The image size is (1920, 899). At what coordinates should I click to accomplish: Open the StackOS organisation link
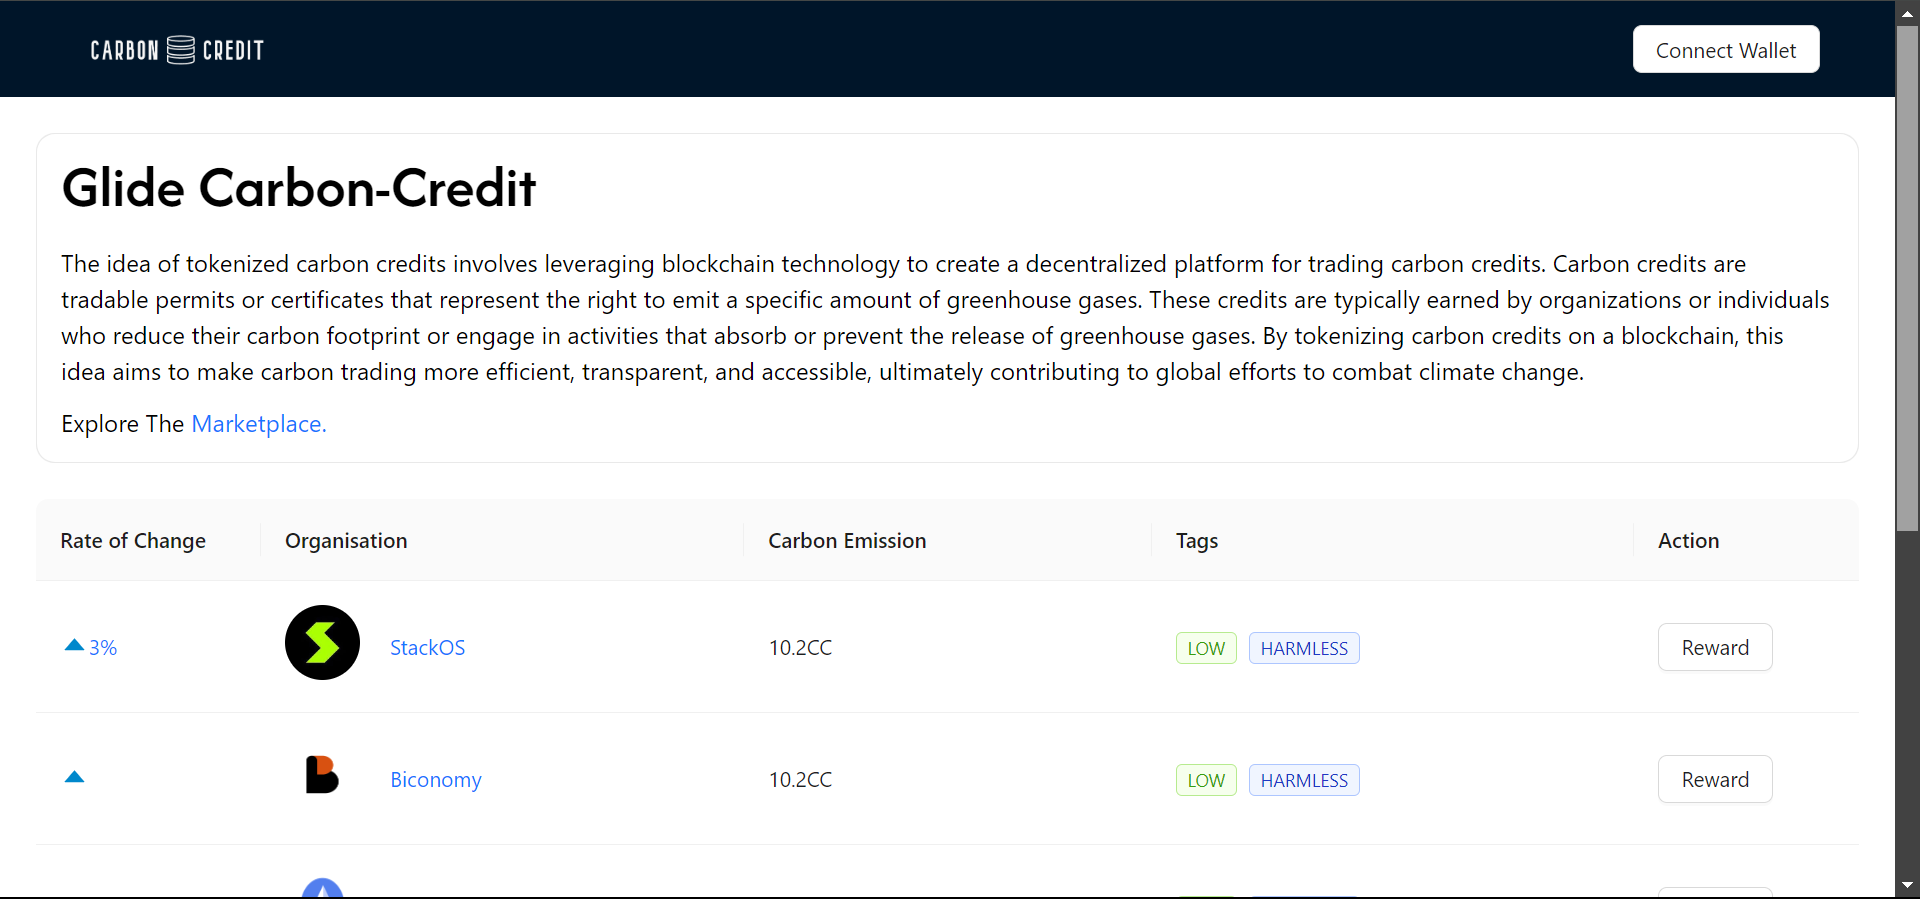[427, 648]
